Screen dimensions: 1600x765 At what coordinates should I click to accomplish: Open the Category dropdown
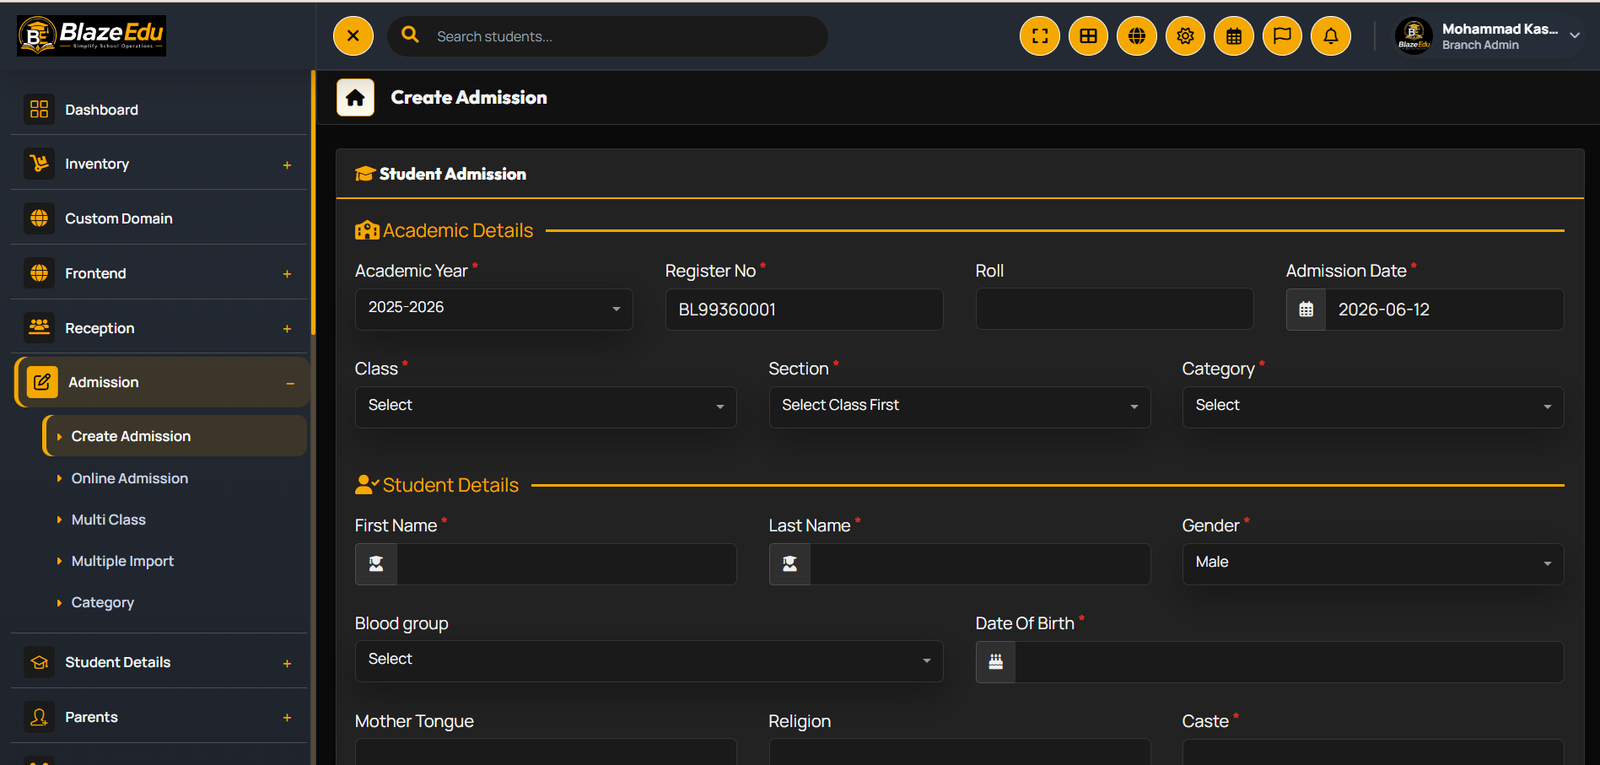pos(1373,407)
